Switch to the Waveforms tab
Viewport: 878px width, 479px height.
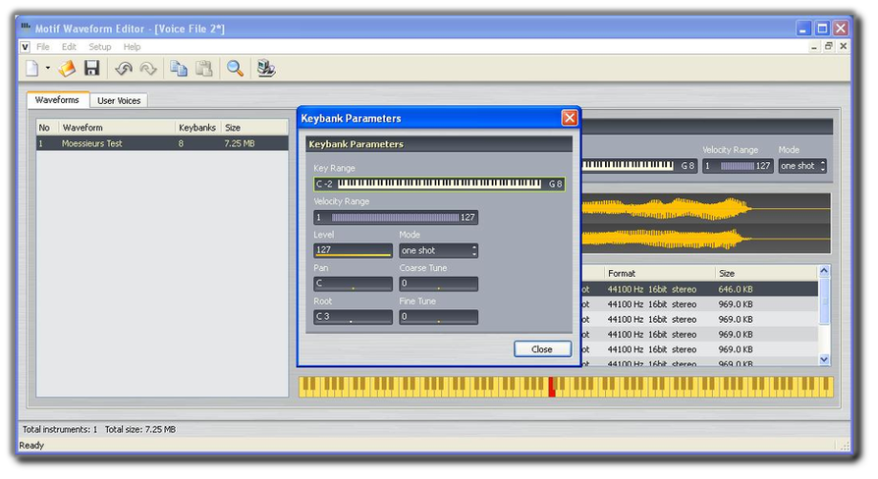[x=57, y=100]
